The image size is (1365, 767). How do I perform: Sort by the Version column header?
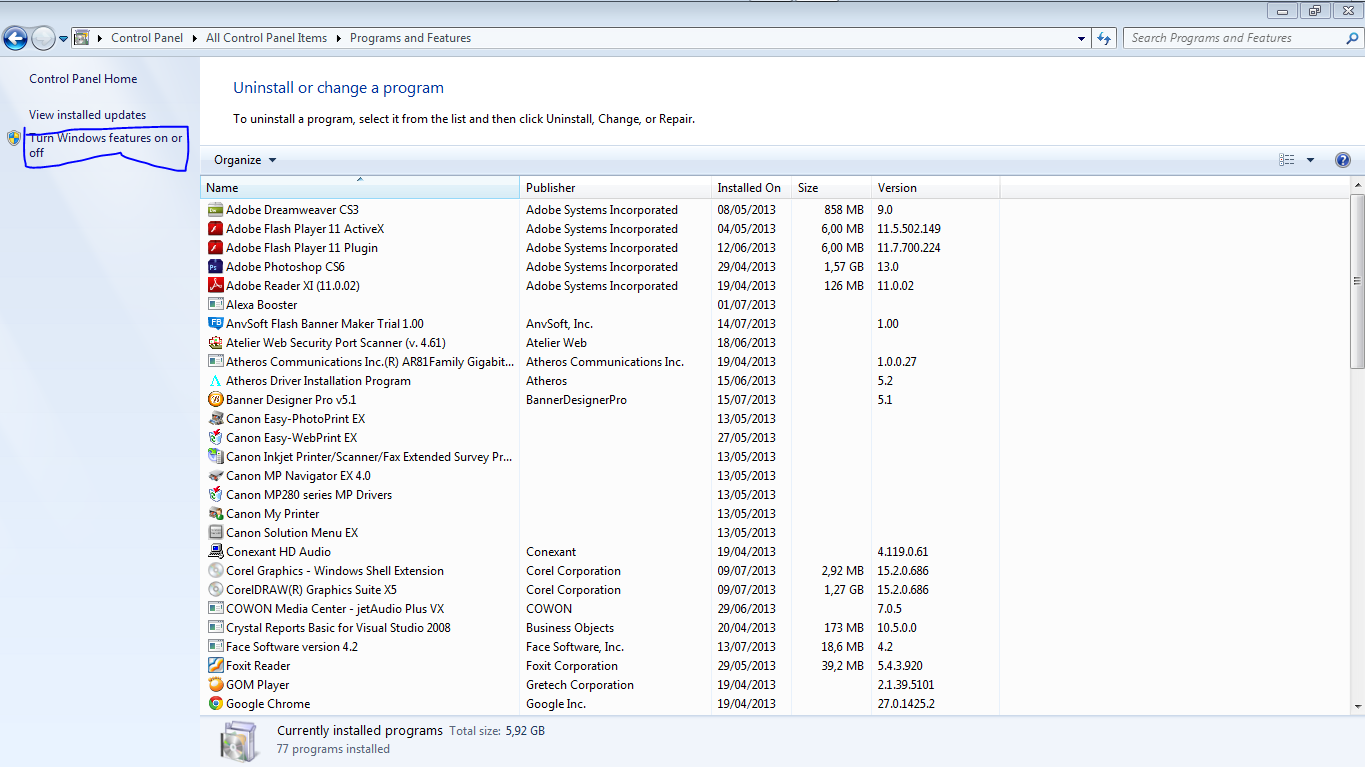click(x=935, y=188)
